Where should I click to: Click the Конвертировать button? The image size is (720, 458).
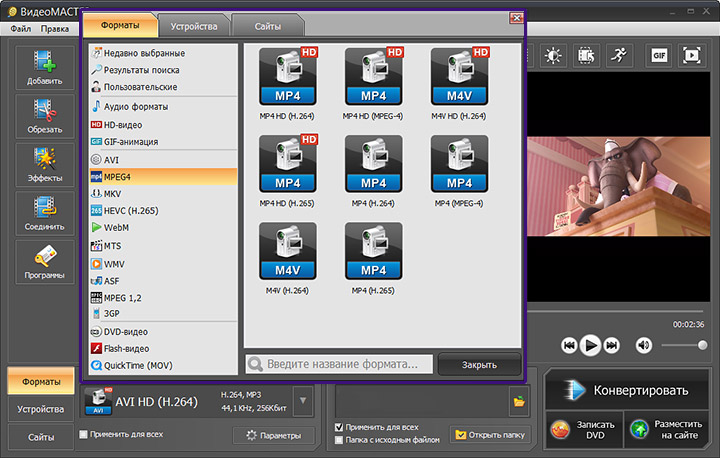point(627,390)
